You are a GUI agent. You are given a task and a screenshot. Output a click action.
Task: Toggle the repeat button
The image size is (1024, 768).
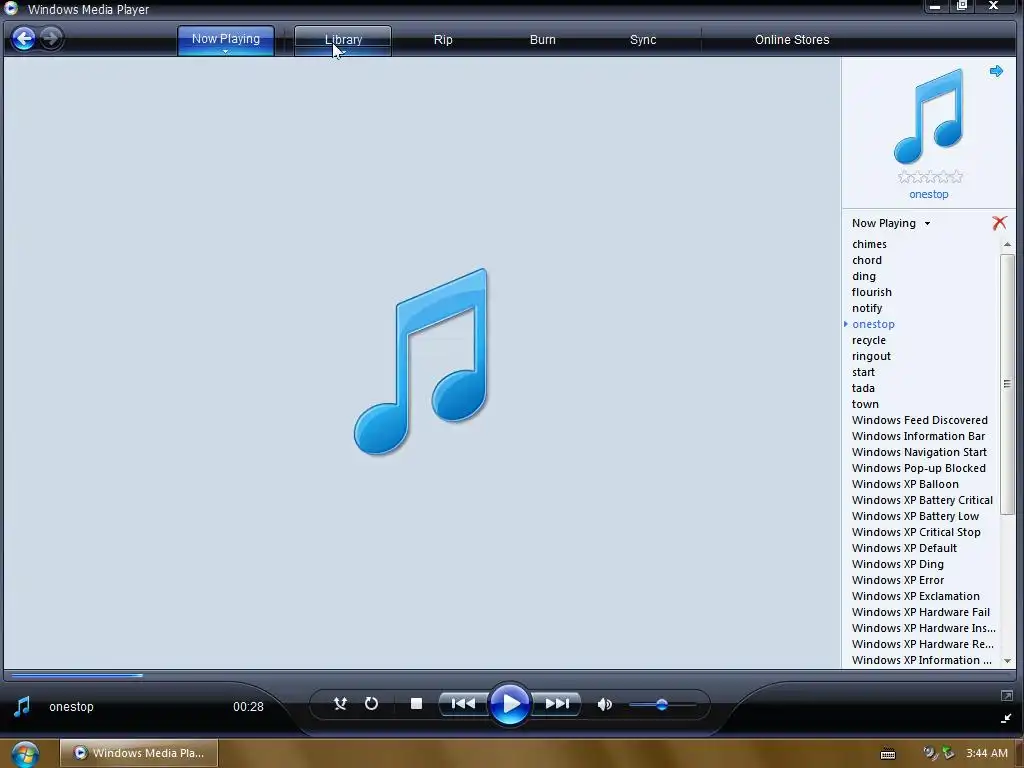[x=371, y=703]
